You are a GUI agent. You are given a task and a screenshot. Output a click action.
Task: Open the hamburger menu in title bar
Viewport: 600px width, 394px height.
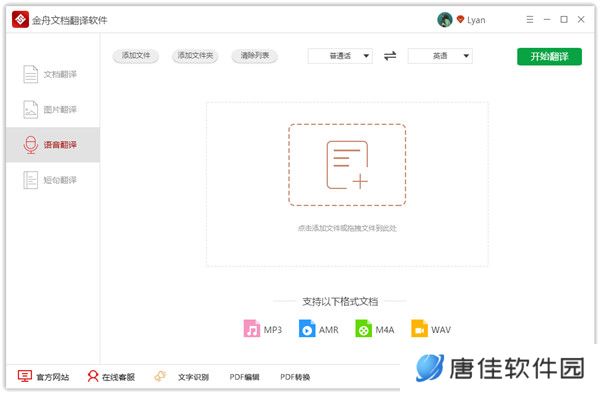coord(530,20)
